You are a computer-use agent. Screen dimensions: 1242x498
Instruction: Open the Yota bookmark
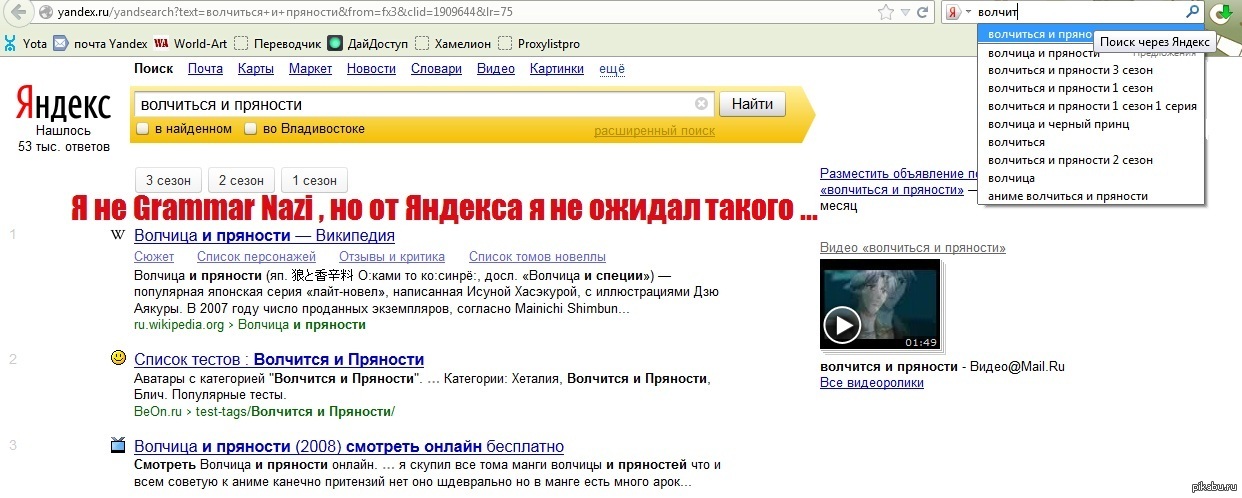(25, 43)
